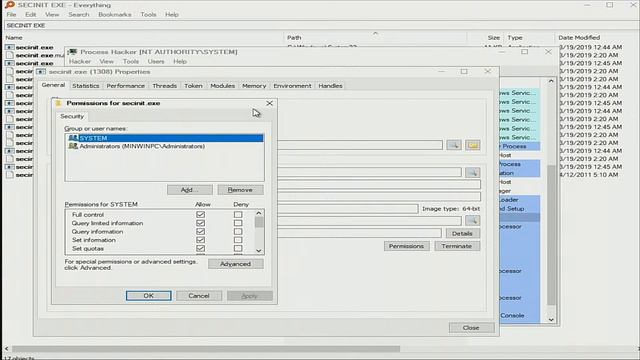Toggle Deny for Query limited information
The width and height of the screenshot is (640, 360).
[x=238, y=223]
